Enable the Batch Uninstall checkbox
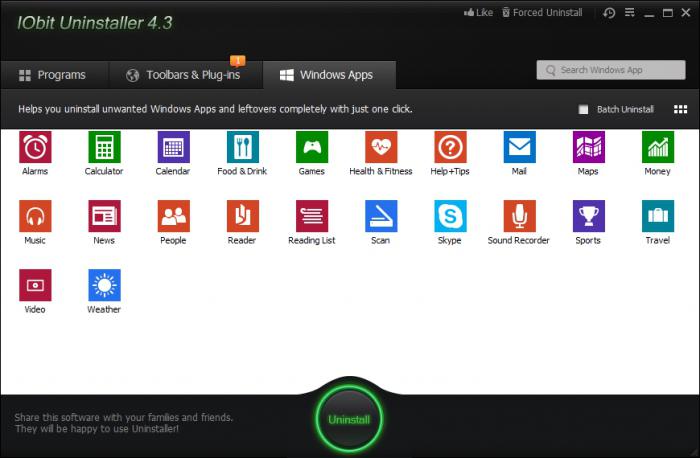This screenshot has width=700, height=458. tap(583, 109)
